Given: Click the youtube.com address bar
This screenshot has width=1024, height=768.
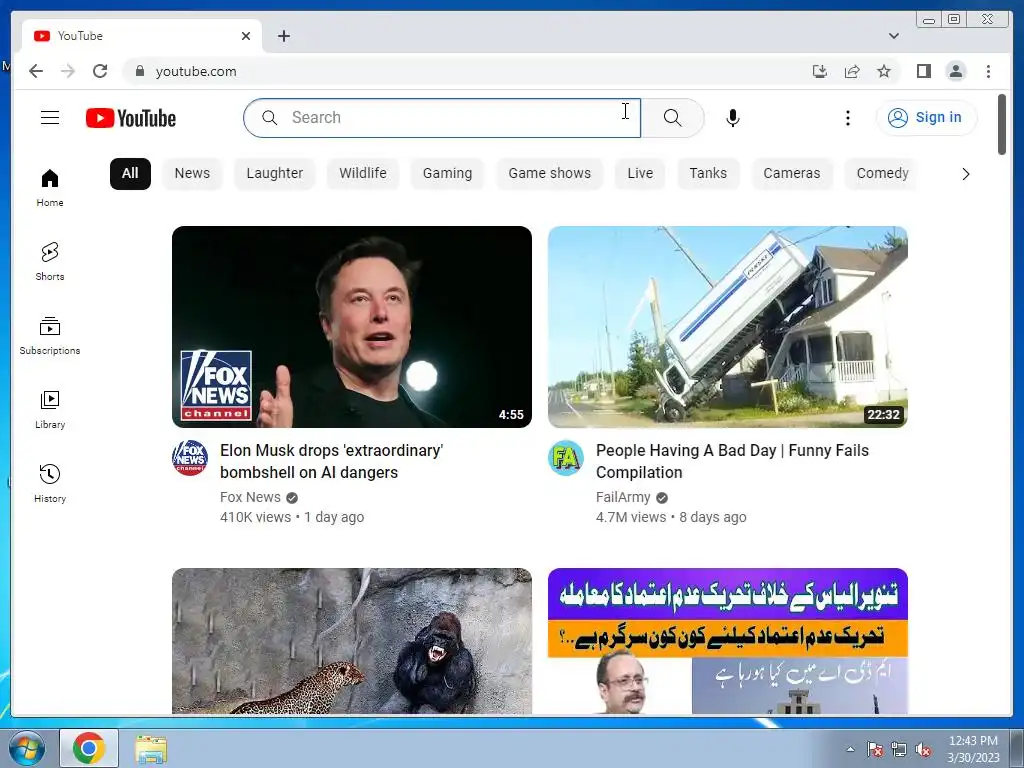Looking at the screenshot, I should pos(457,71).
